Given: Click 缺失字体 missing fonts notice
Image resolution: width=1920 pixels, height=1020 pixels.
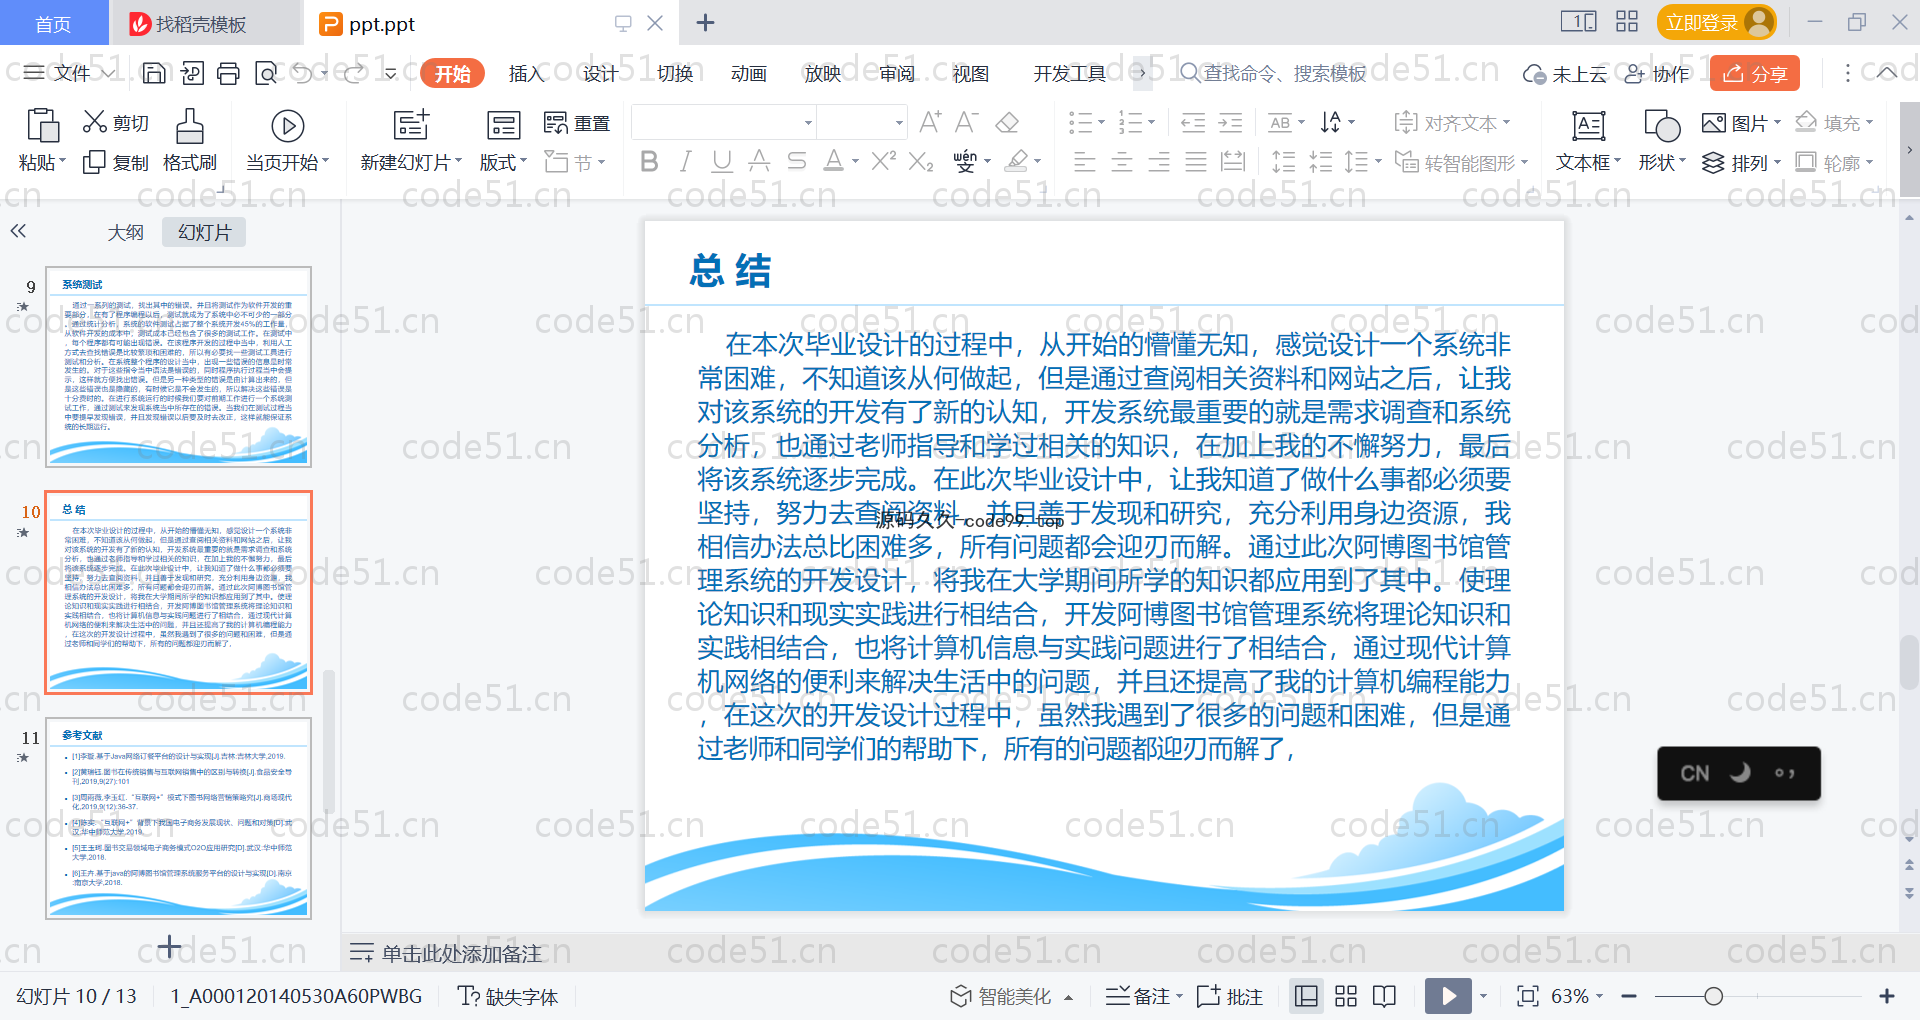Looking at the screenshot, I should [x=508, y=996].
